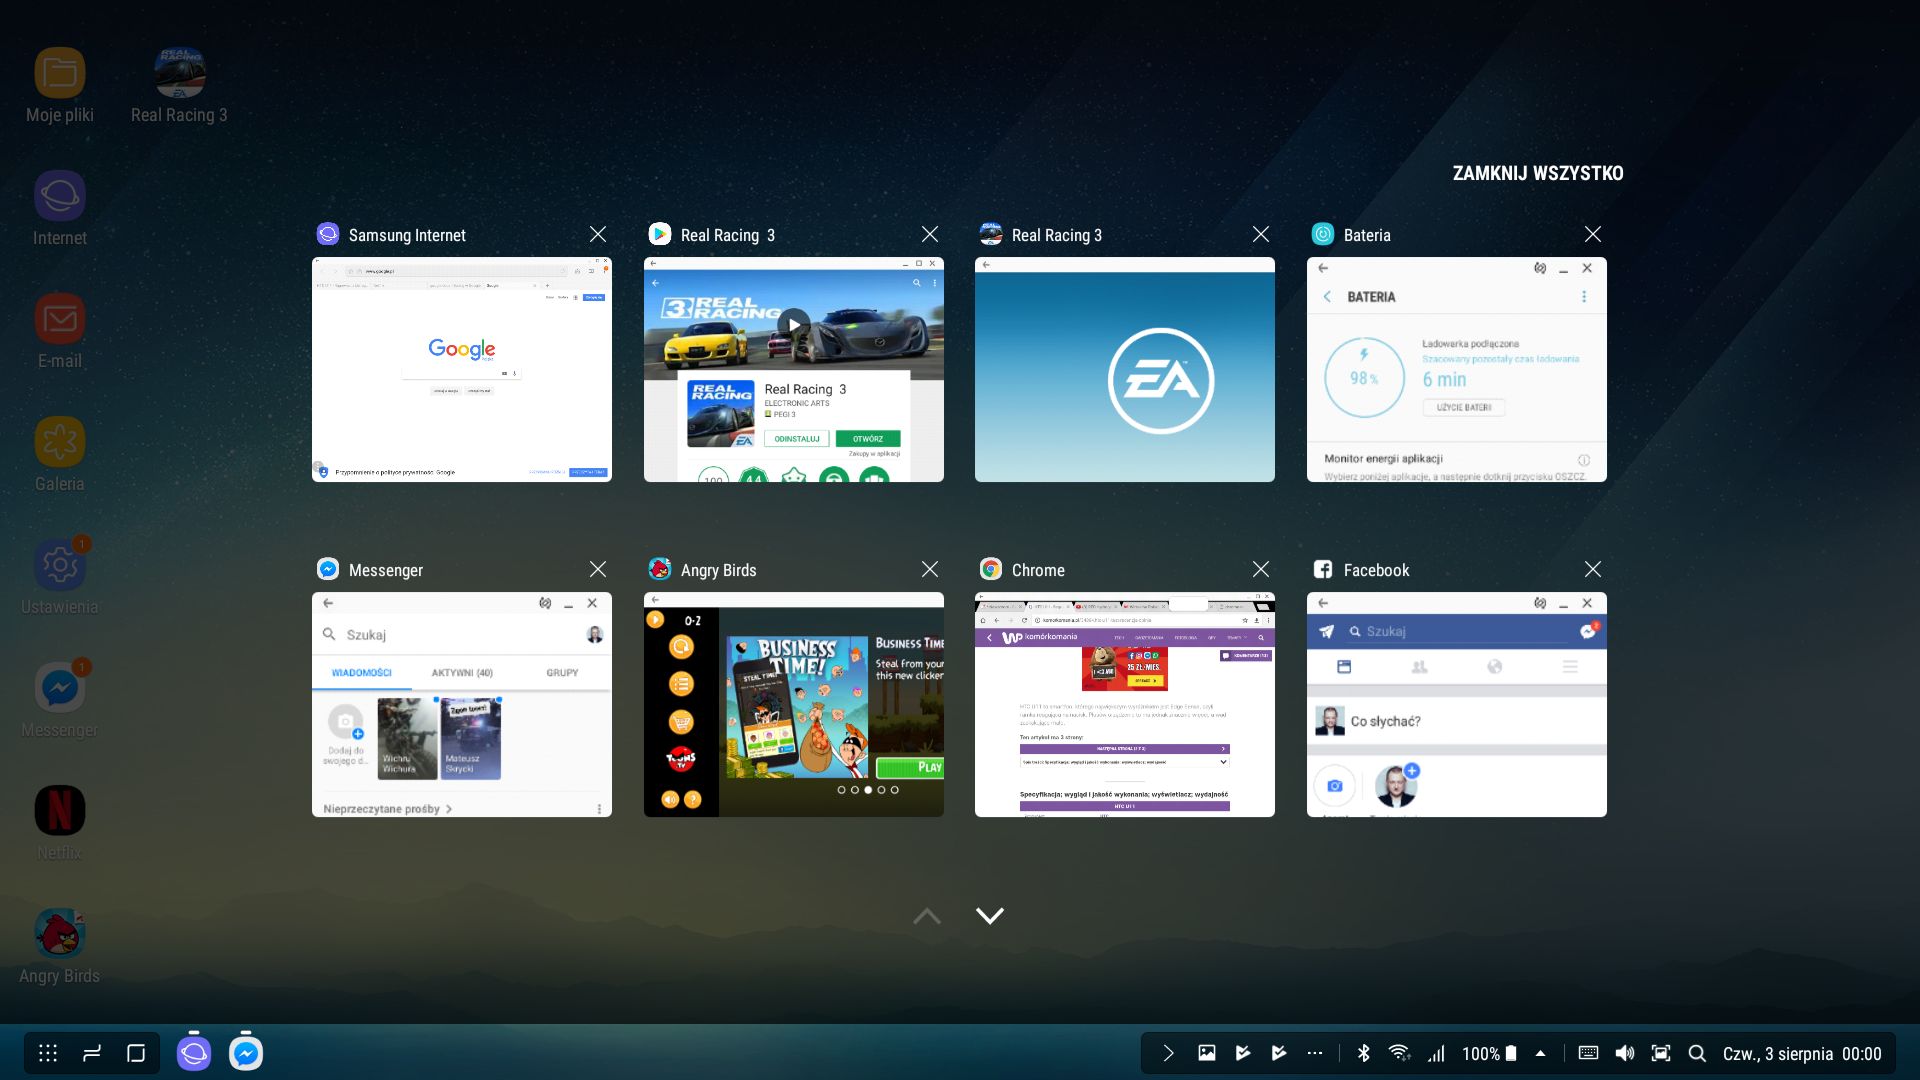Select WIADOMOŚCI tab in Messenger
Viewport: 1920px width, 1080px height.
362,673
